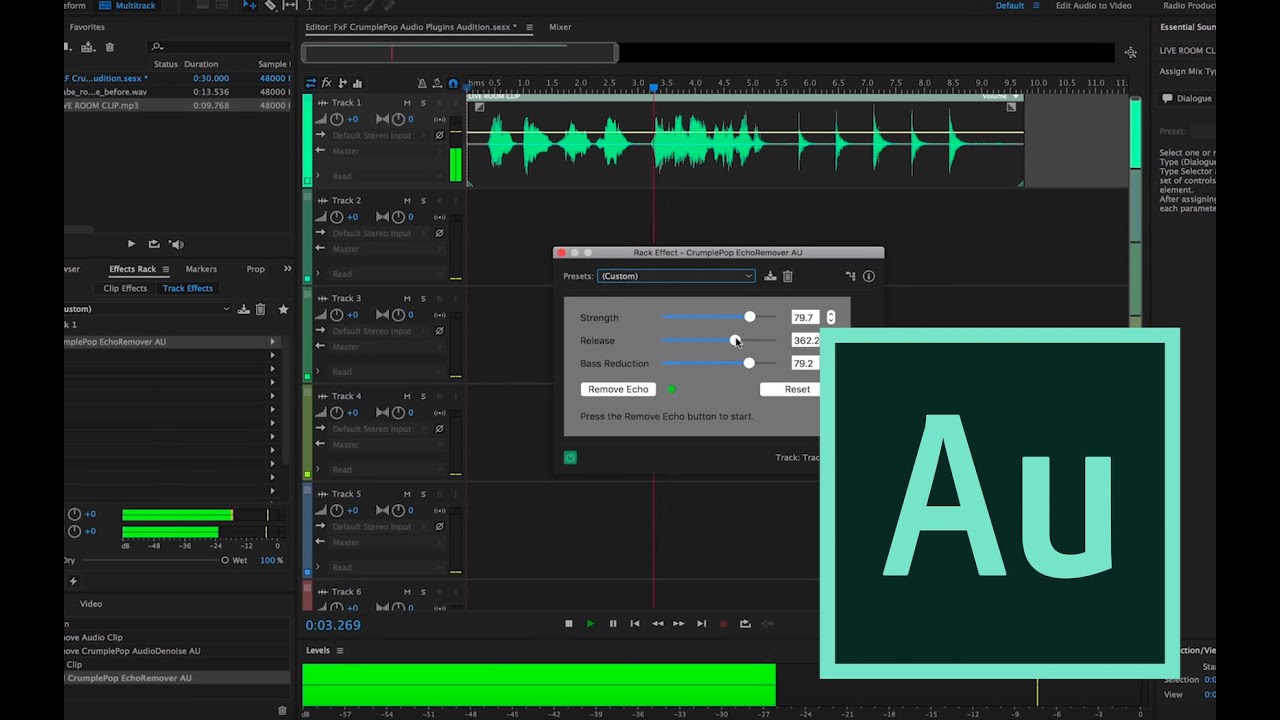Open EchoRemover AU effect slot arrow menu
The image size is (1280, 720).
point(272,342)
